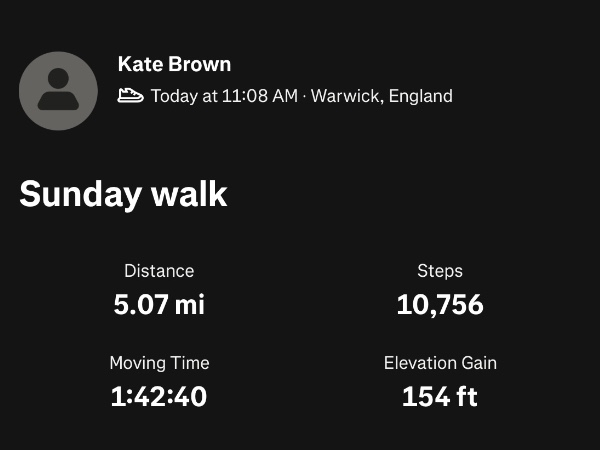Click the Steps stat label

pos(440,271)
